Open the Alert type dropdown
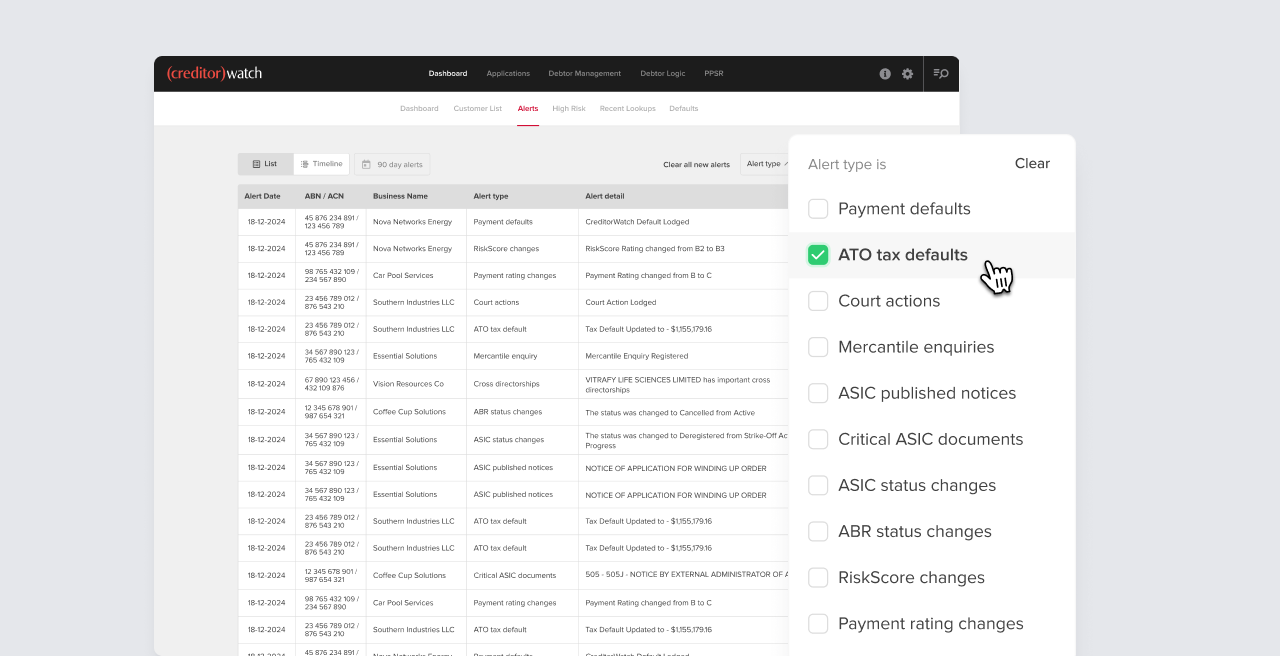Screen dimensions: 1280x656 766,163
